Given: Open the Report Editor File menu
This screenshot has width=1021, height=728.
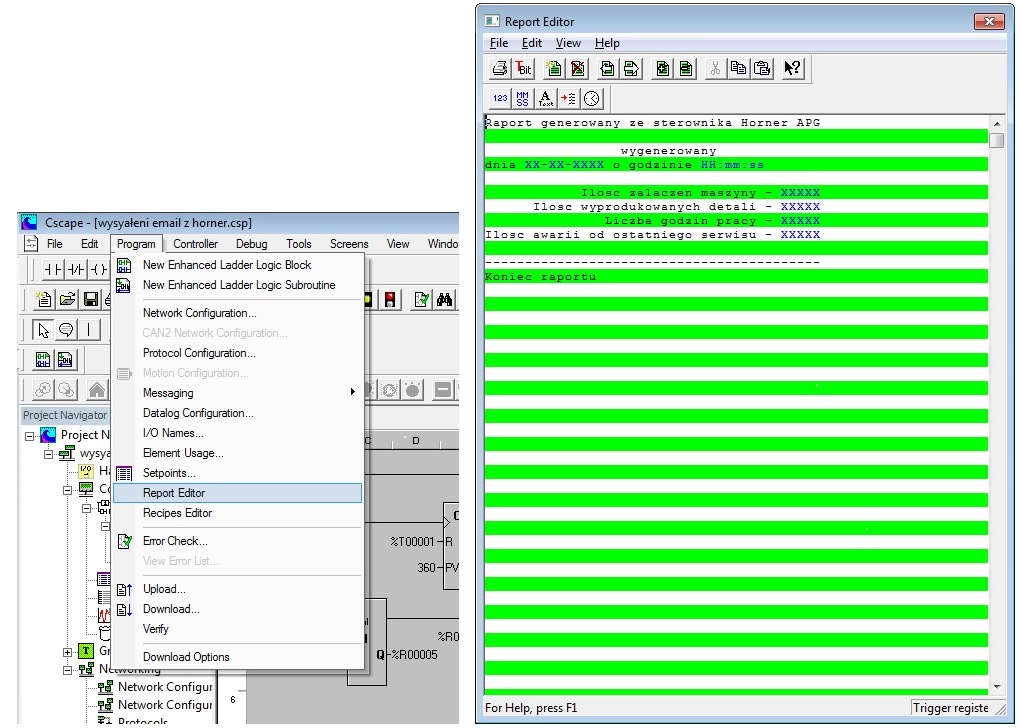Looking at the screenshot, I should pos(499,43).
